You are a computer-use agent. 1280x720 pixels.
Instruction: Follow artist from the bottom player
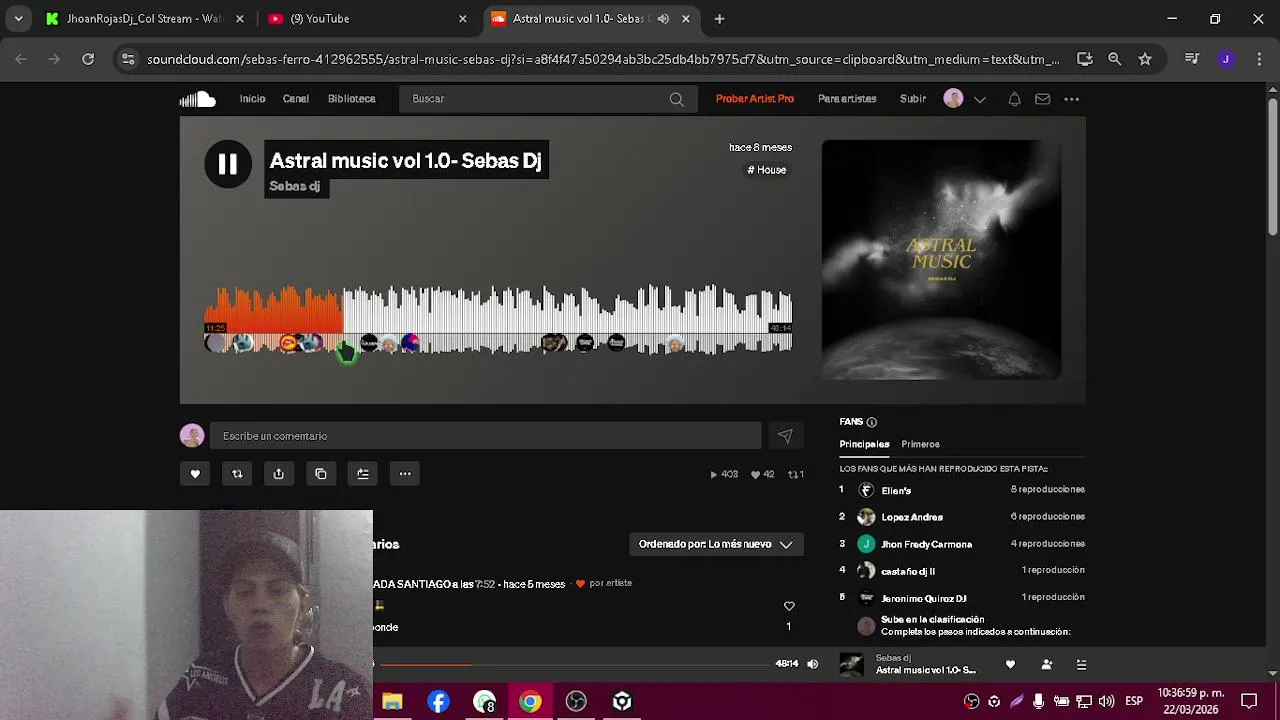click(1047, 664)
